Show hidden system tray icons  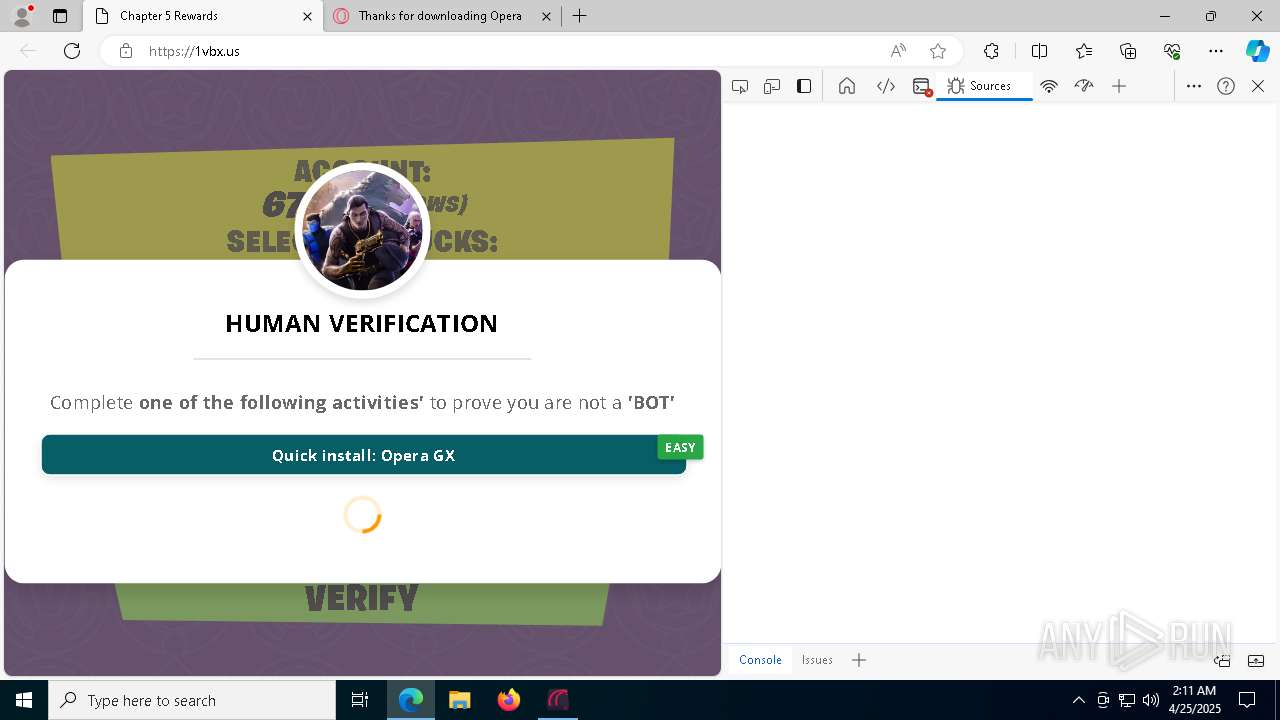pyautogui.click(x=1079, y=700)
